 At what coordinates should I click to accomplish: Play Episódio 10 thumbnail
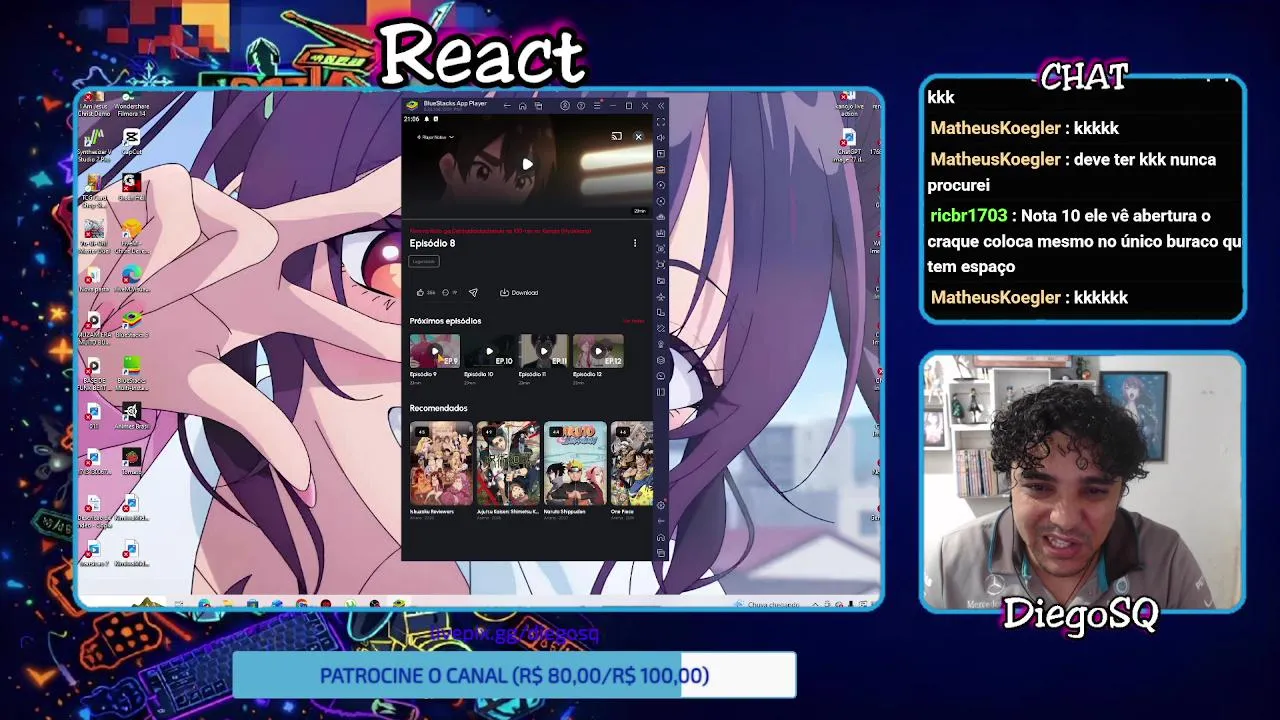click(x=489, y=352)
